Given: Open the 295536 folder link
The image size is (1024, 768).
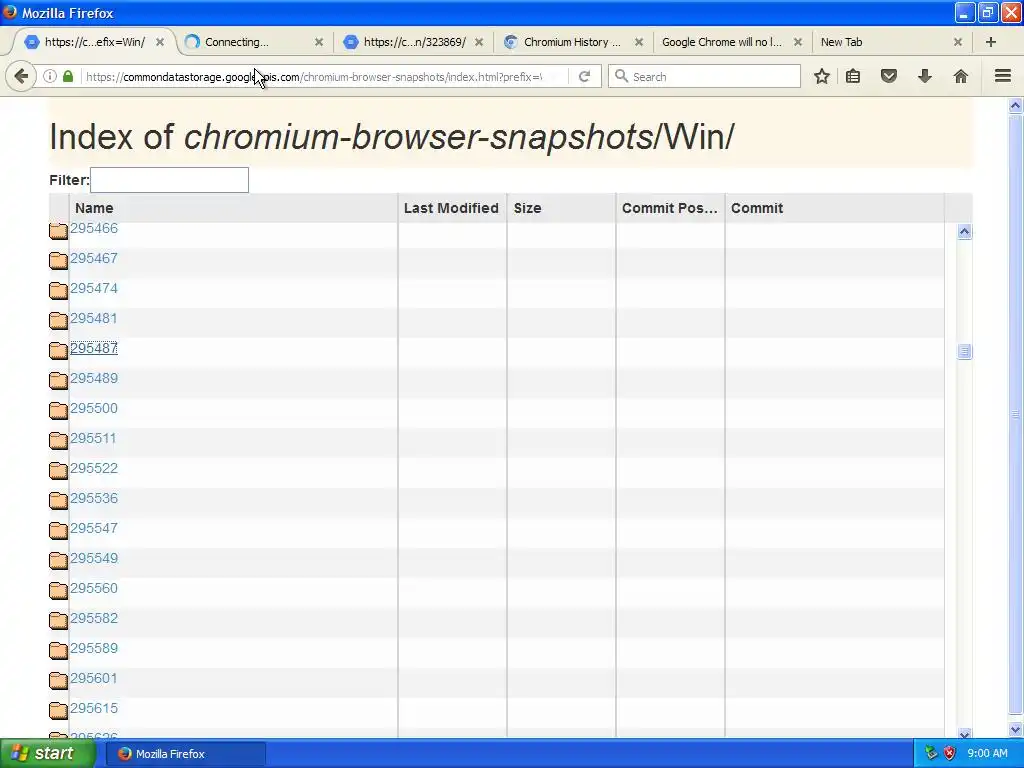Looking at the screenshot, I should pos(94,498).
